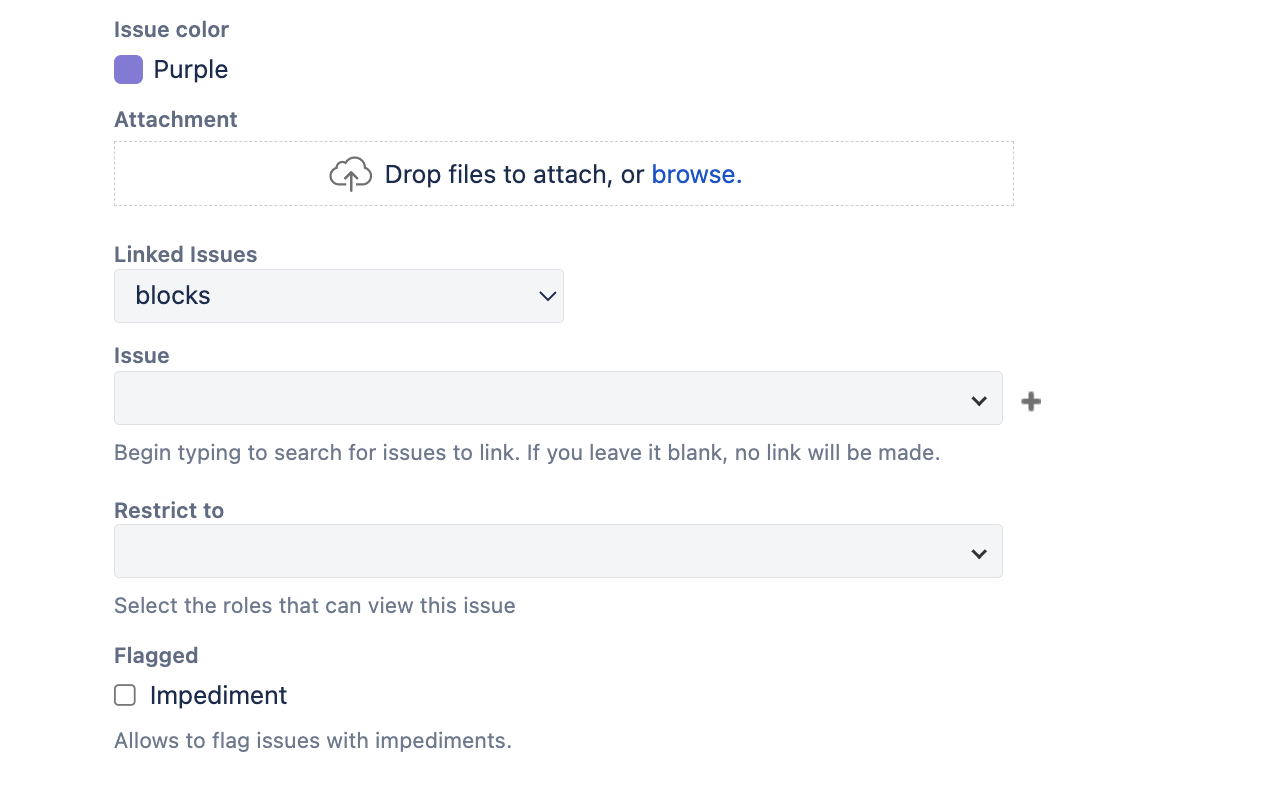Click the "Begin typing to search" help text

[527, 452]
